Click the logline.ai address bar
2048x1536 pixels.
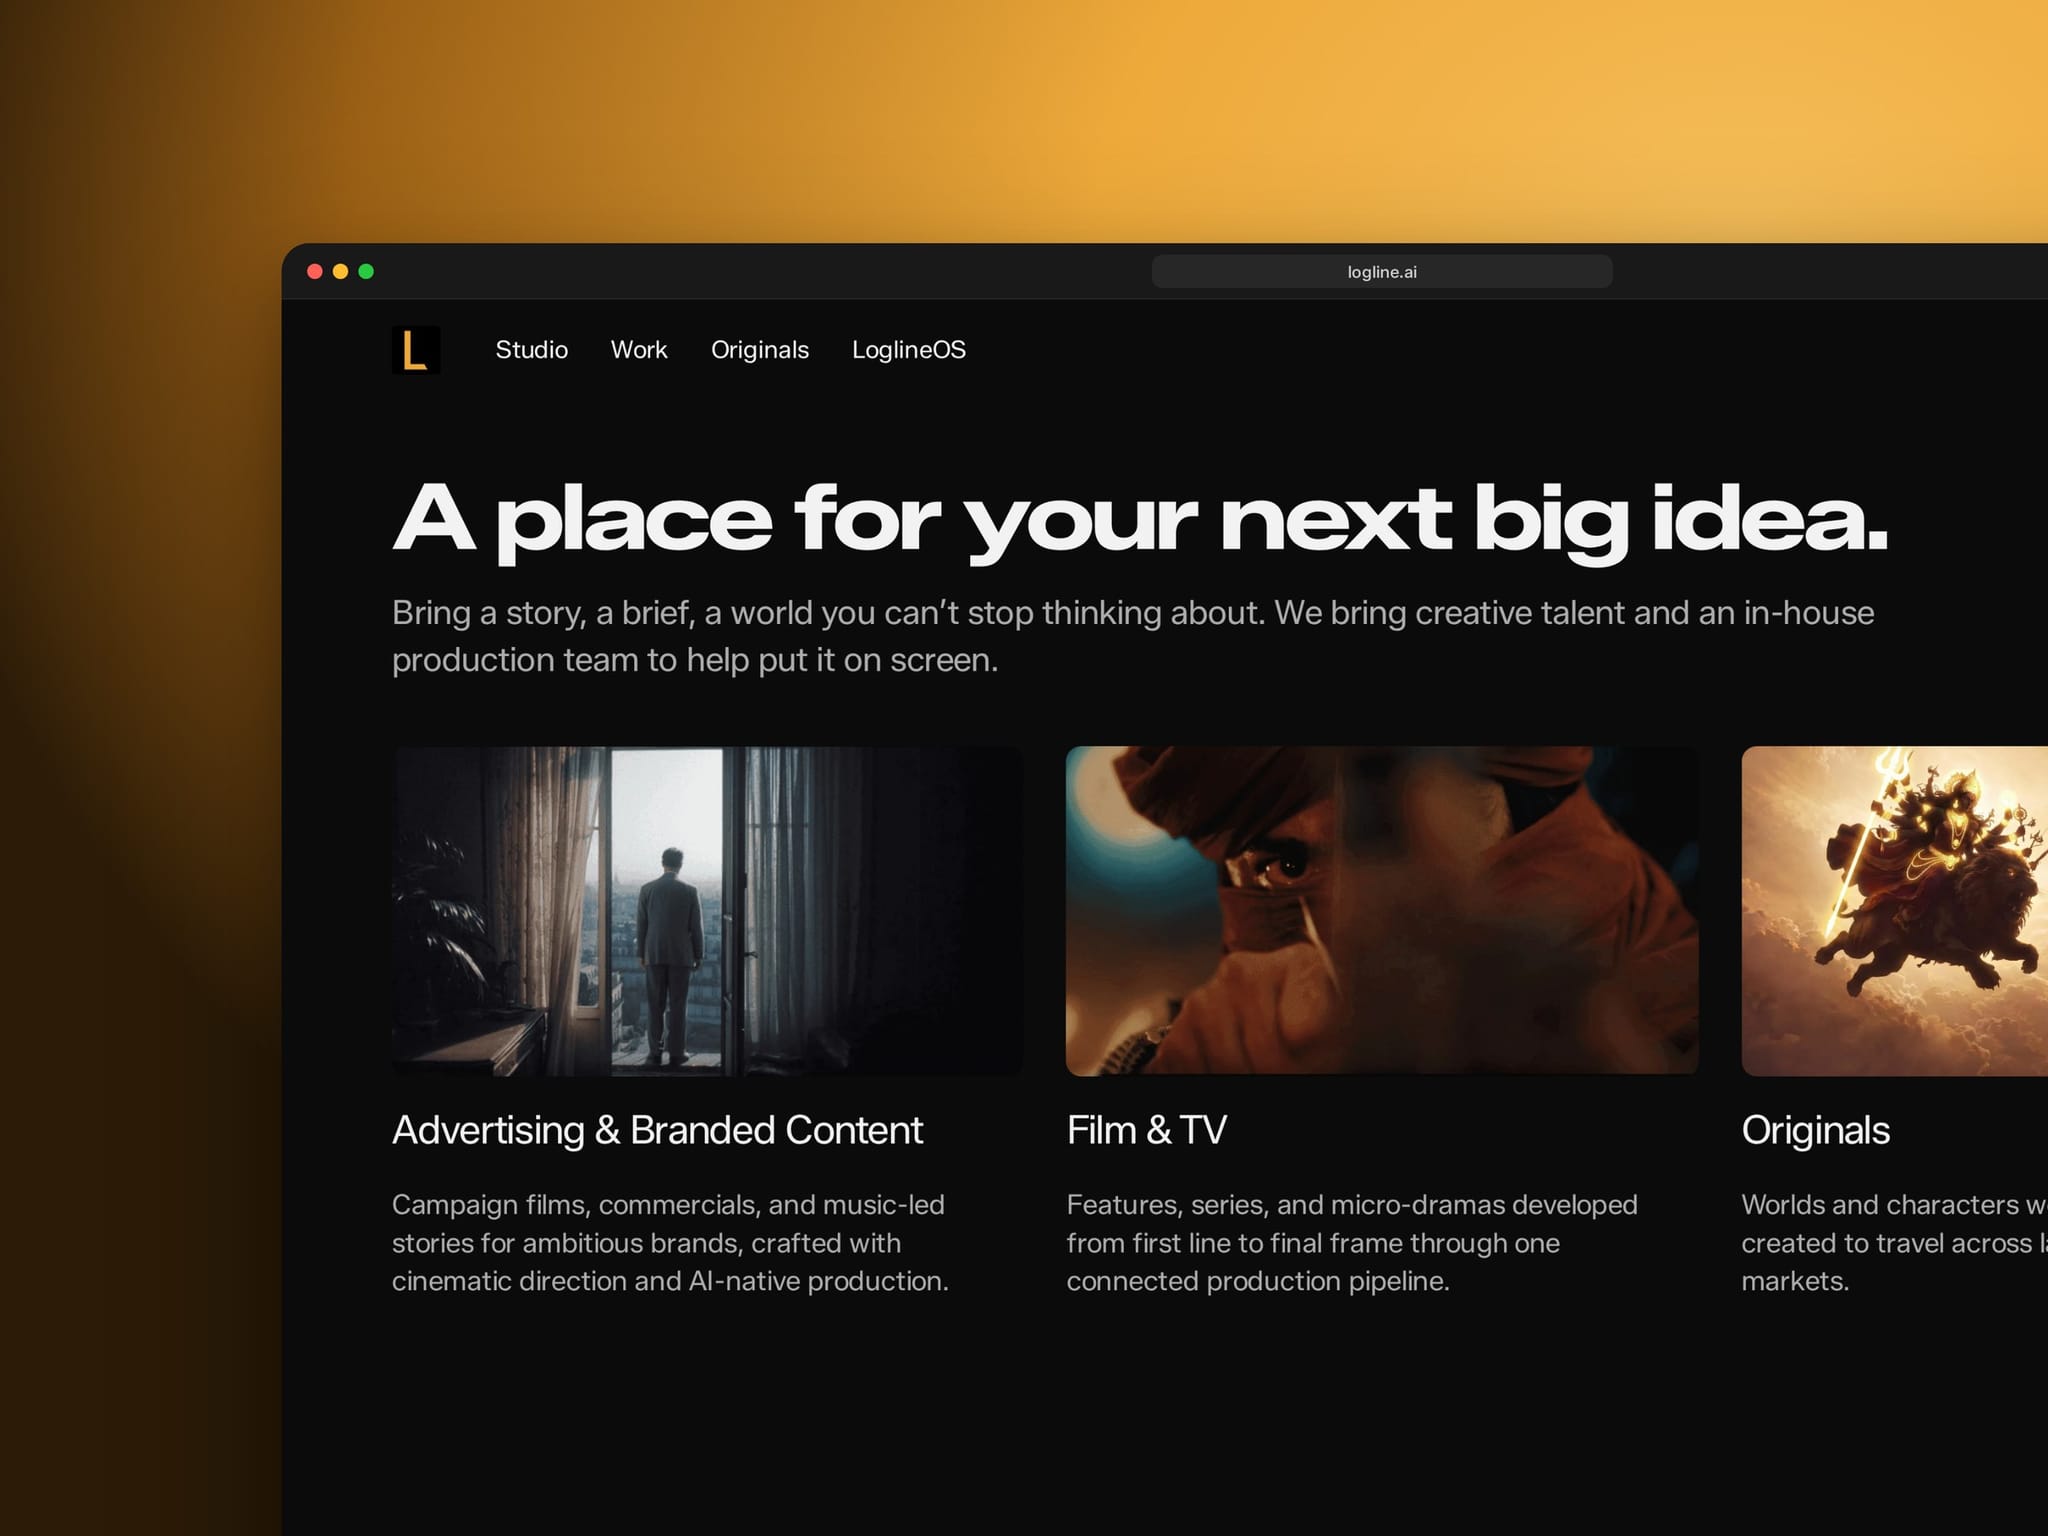point(1382,272)
